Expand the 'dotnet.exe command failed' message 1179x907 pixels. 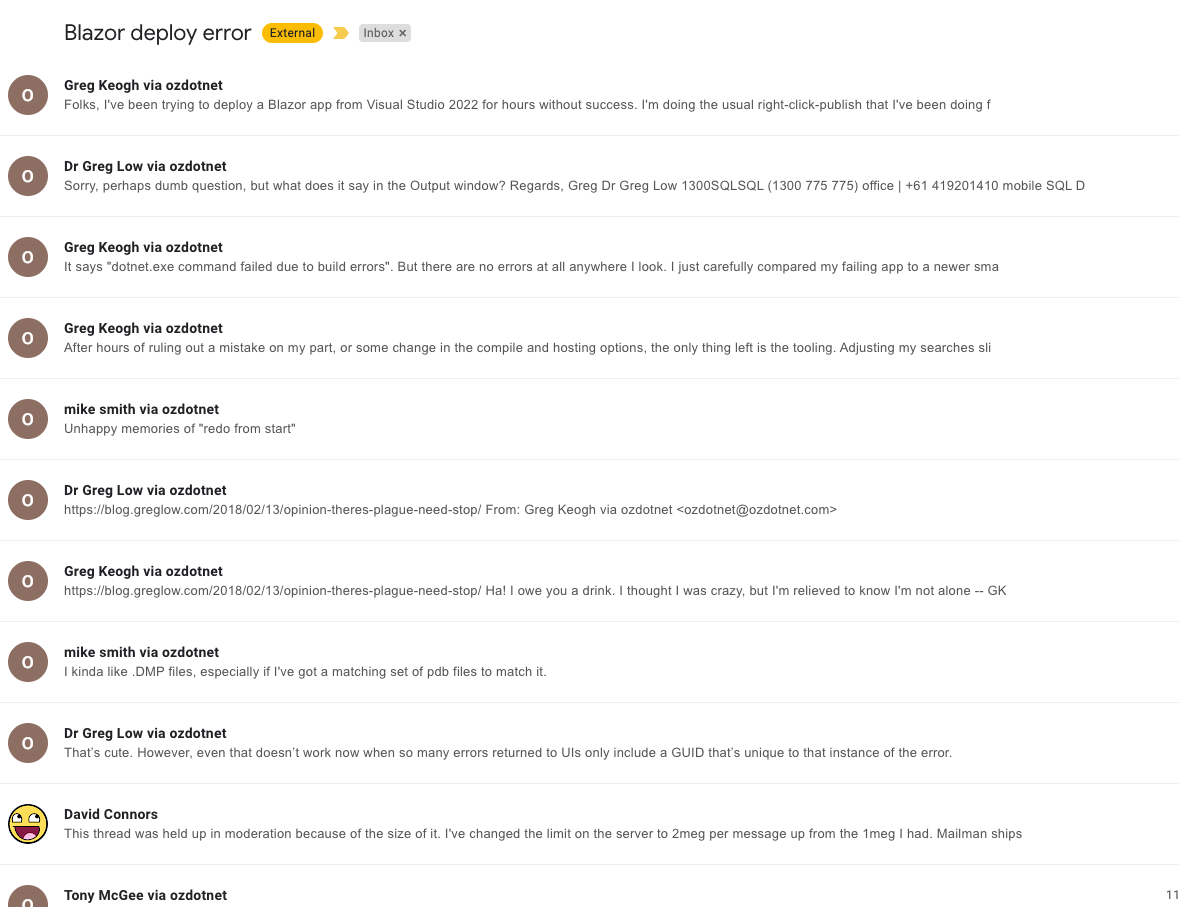point(590,257)
